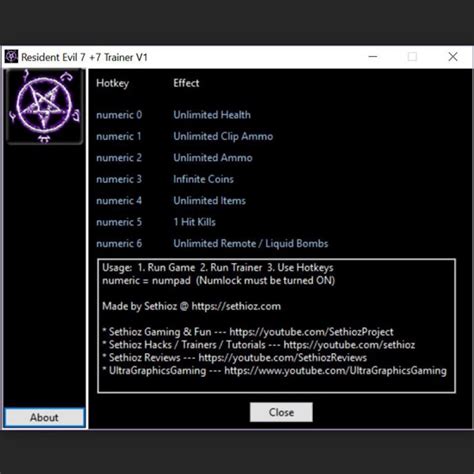The height and width of the screenshot is (474, 474).
Task: Click the numeric 6 hotkey label
Action: tap(119, 244)
